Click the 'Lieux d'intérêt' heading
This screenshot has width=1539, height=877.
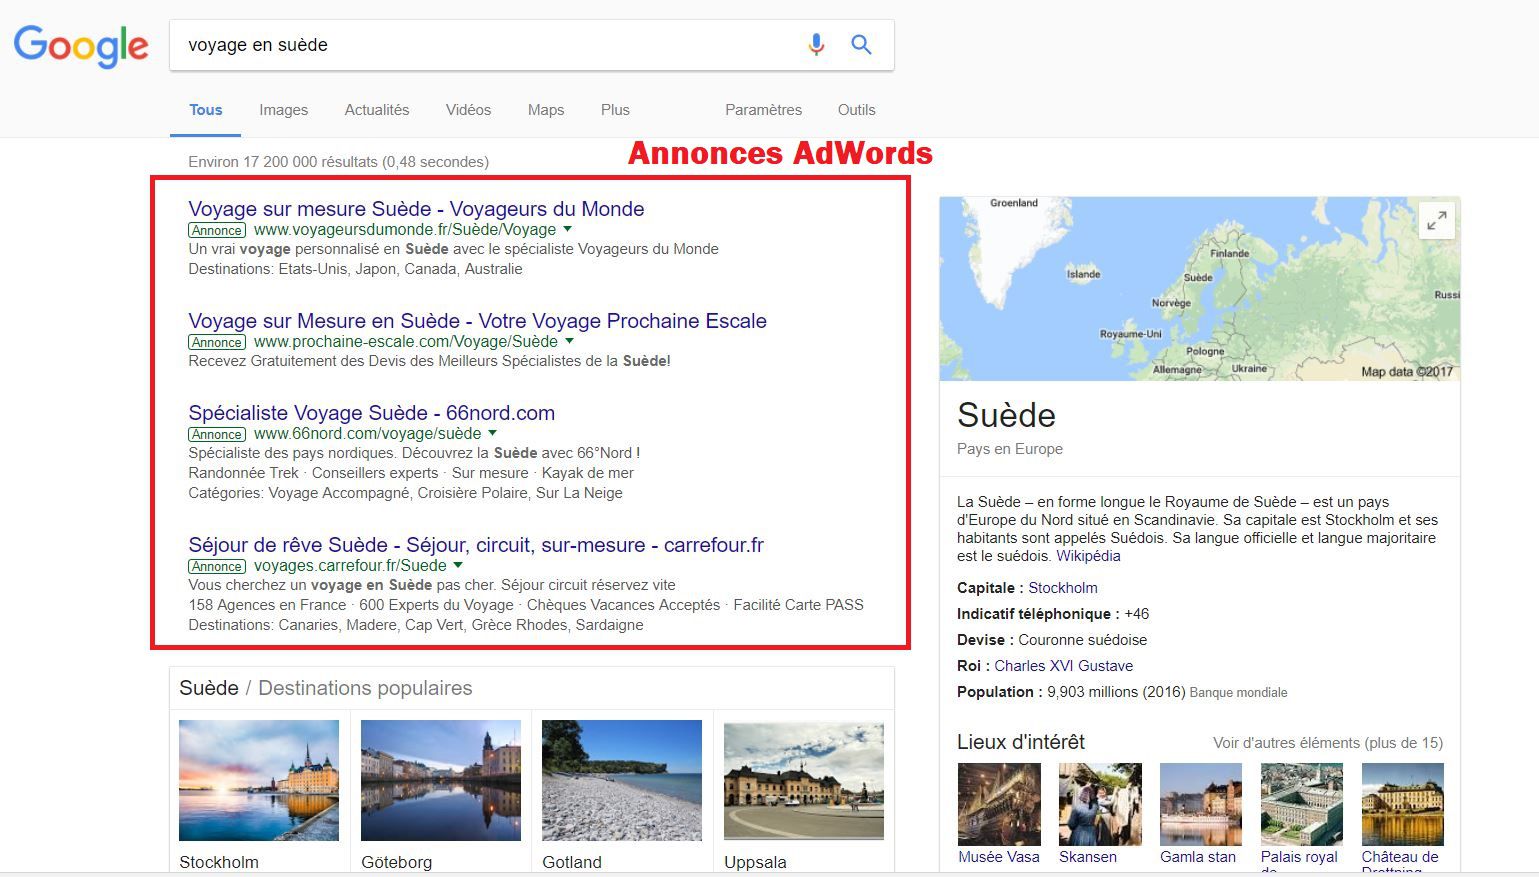click(1021, 742)
